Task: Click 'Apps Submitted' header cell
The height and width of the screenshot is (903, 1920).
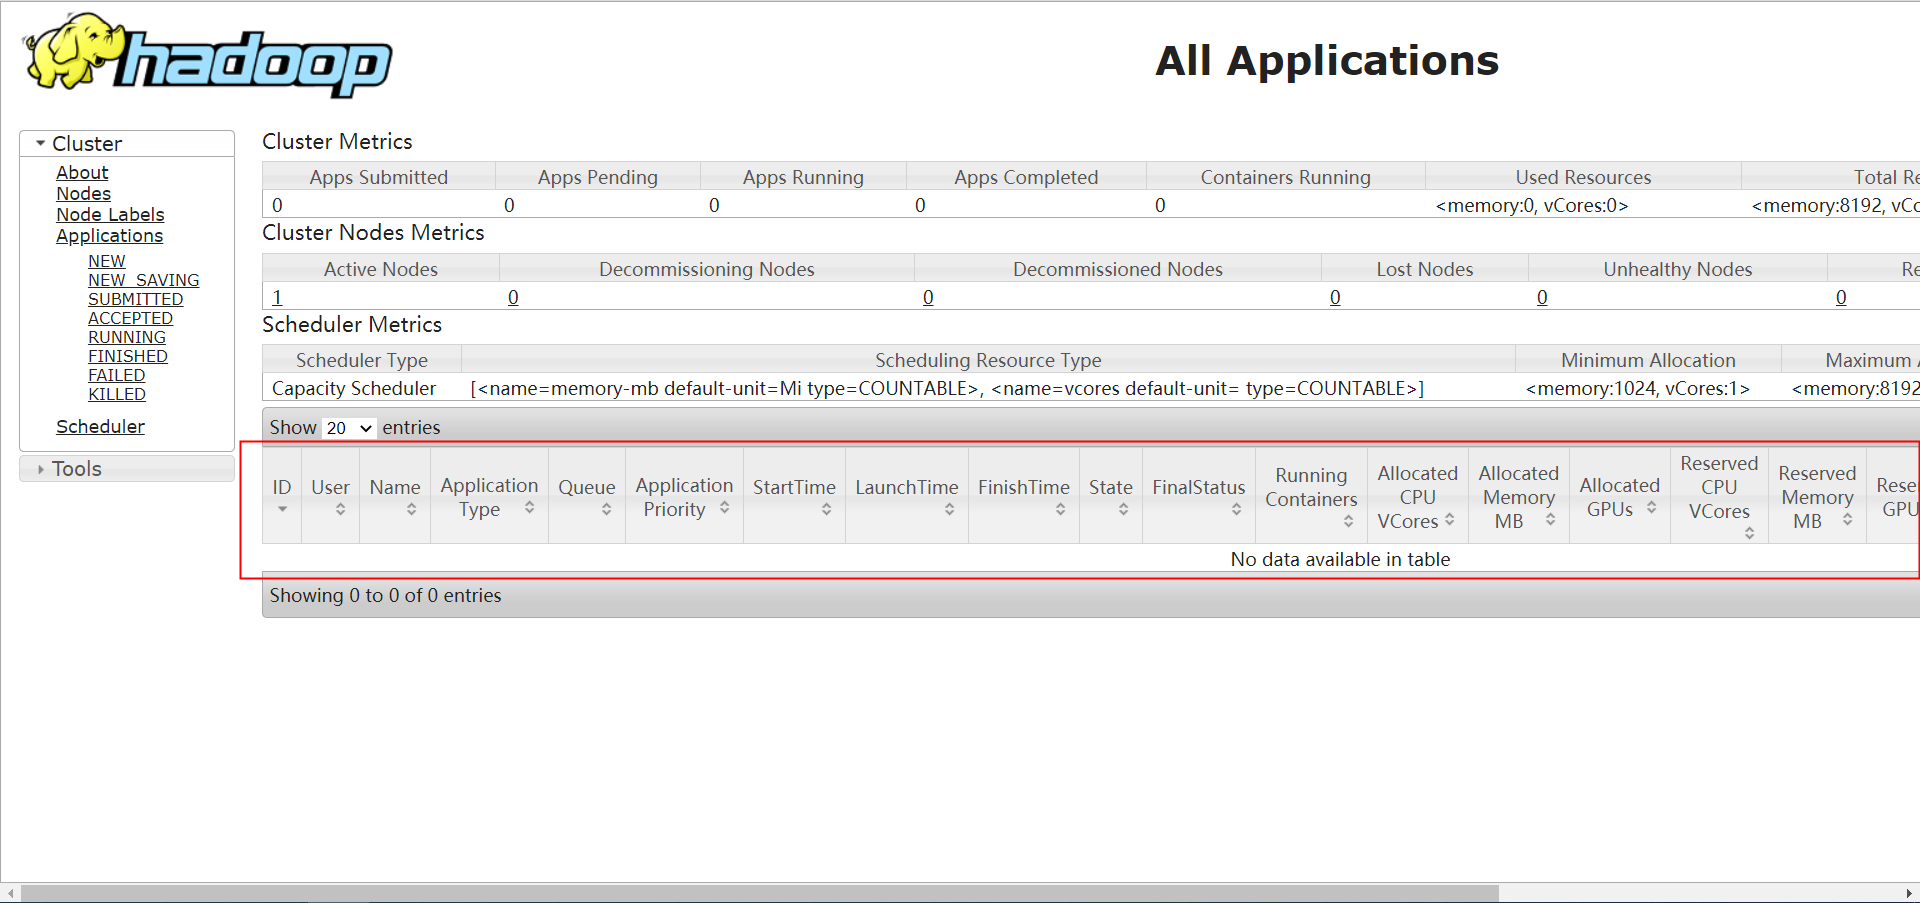Action: 379,177
